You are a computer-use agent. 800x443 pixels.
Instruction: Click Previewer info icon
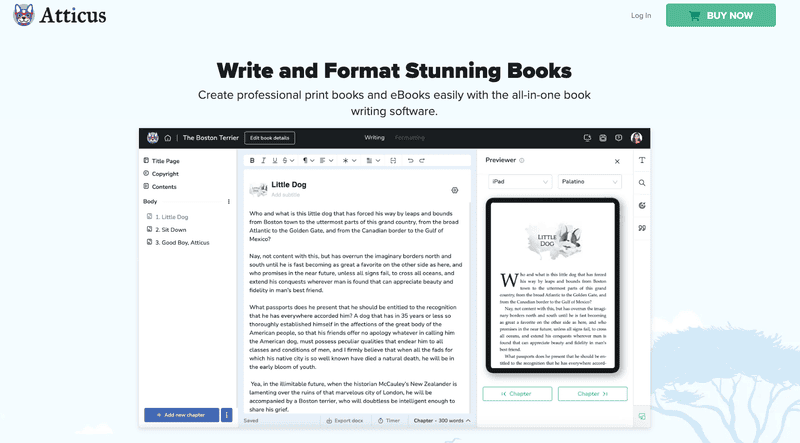(x=521, y=160)
